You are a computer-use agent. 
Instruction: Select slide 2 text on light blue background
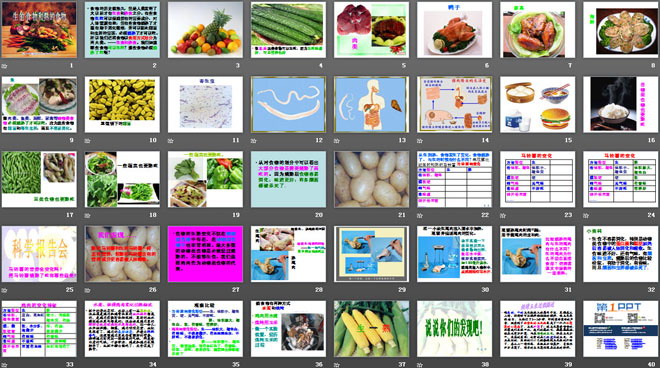click(x=122, y=29)
